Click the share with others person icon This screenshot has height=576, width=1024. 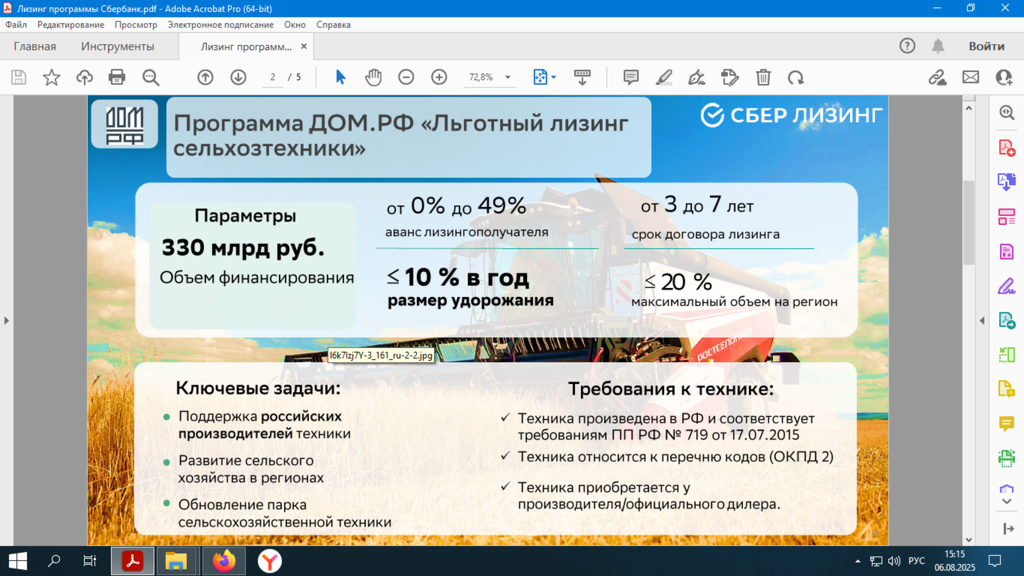tap(1004, 77)
